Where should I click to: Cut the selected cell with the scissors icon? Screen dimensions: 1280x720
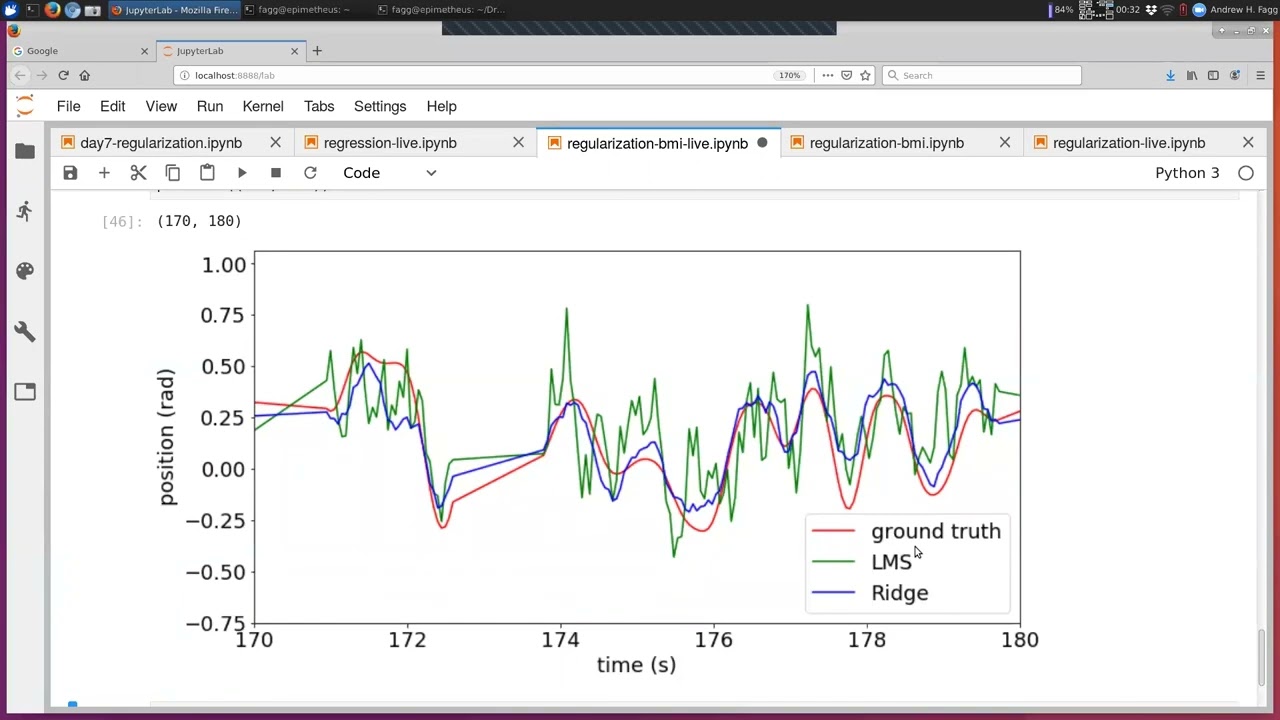(x=138, y=173)
